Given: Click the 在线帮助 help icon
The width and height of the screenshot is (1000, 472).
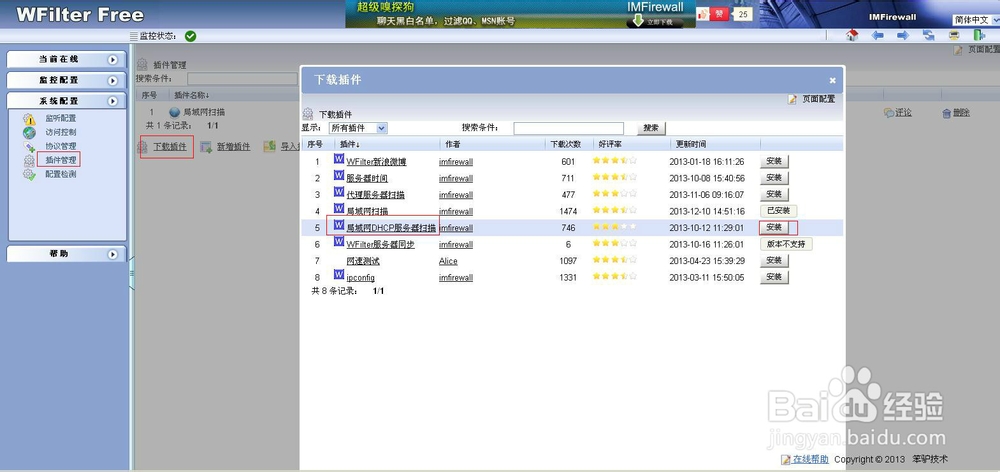Looking at the screenshot, I should (786, 459).
